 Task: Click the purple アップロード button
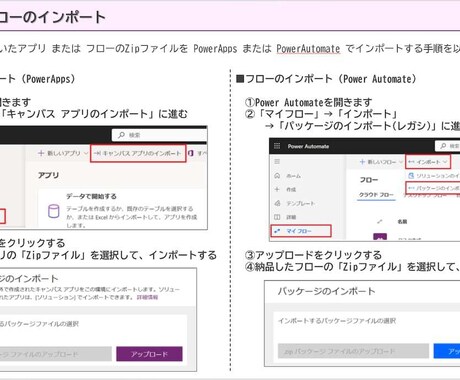coord(149,354)
